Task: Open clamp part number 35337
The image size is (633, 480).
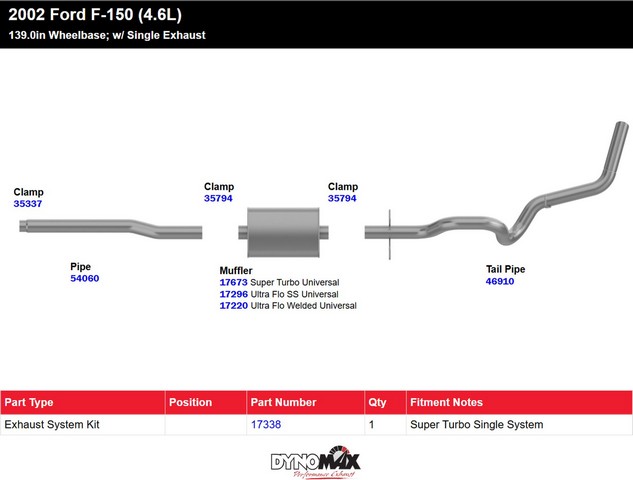Action: (x=28, y=204)
